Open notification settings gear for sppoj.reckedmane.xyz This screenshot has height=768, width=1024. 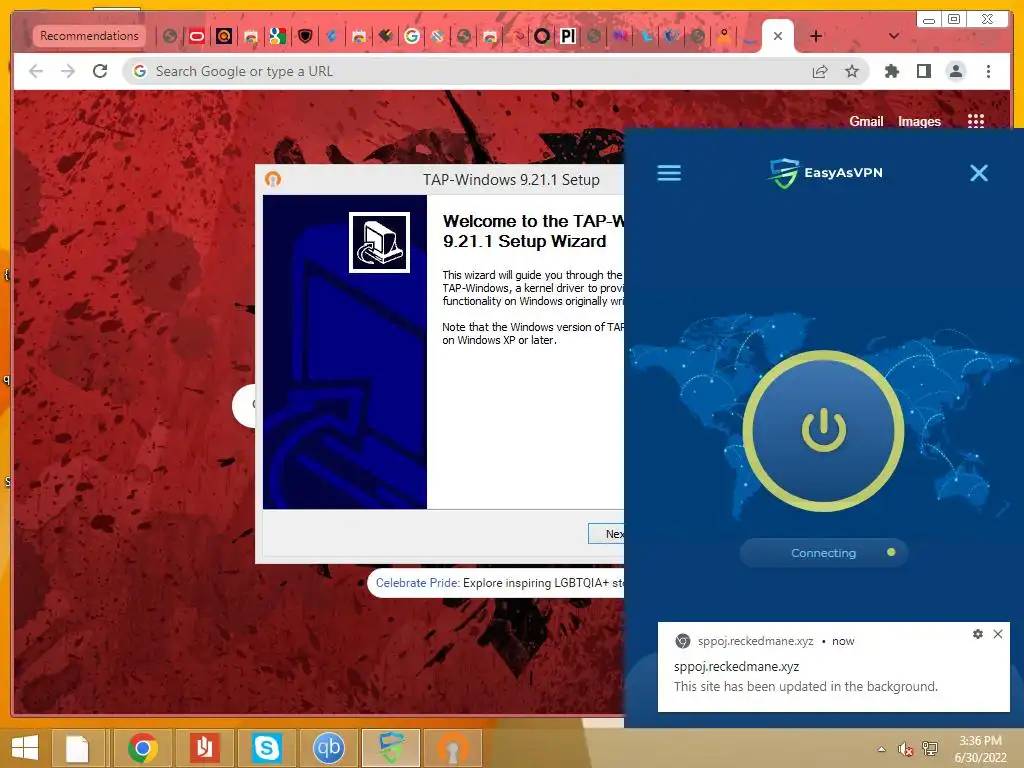point(978,634)
